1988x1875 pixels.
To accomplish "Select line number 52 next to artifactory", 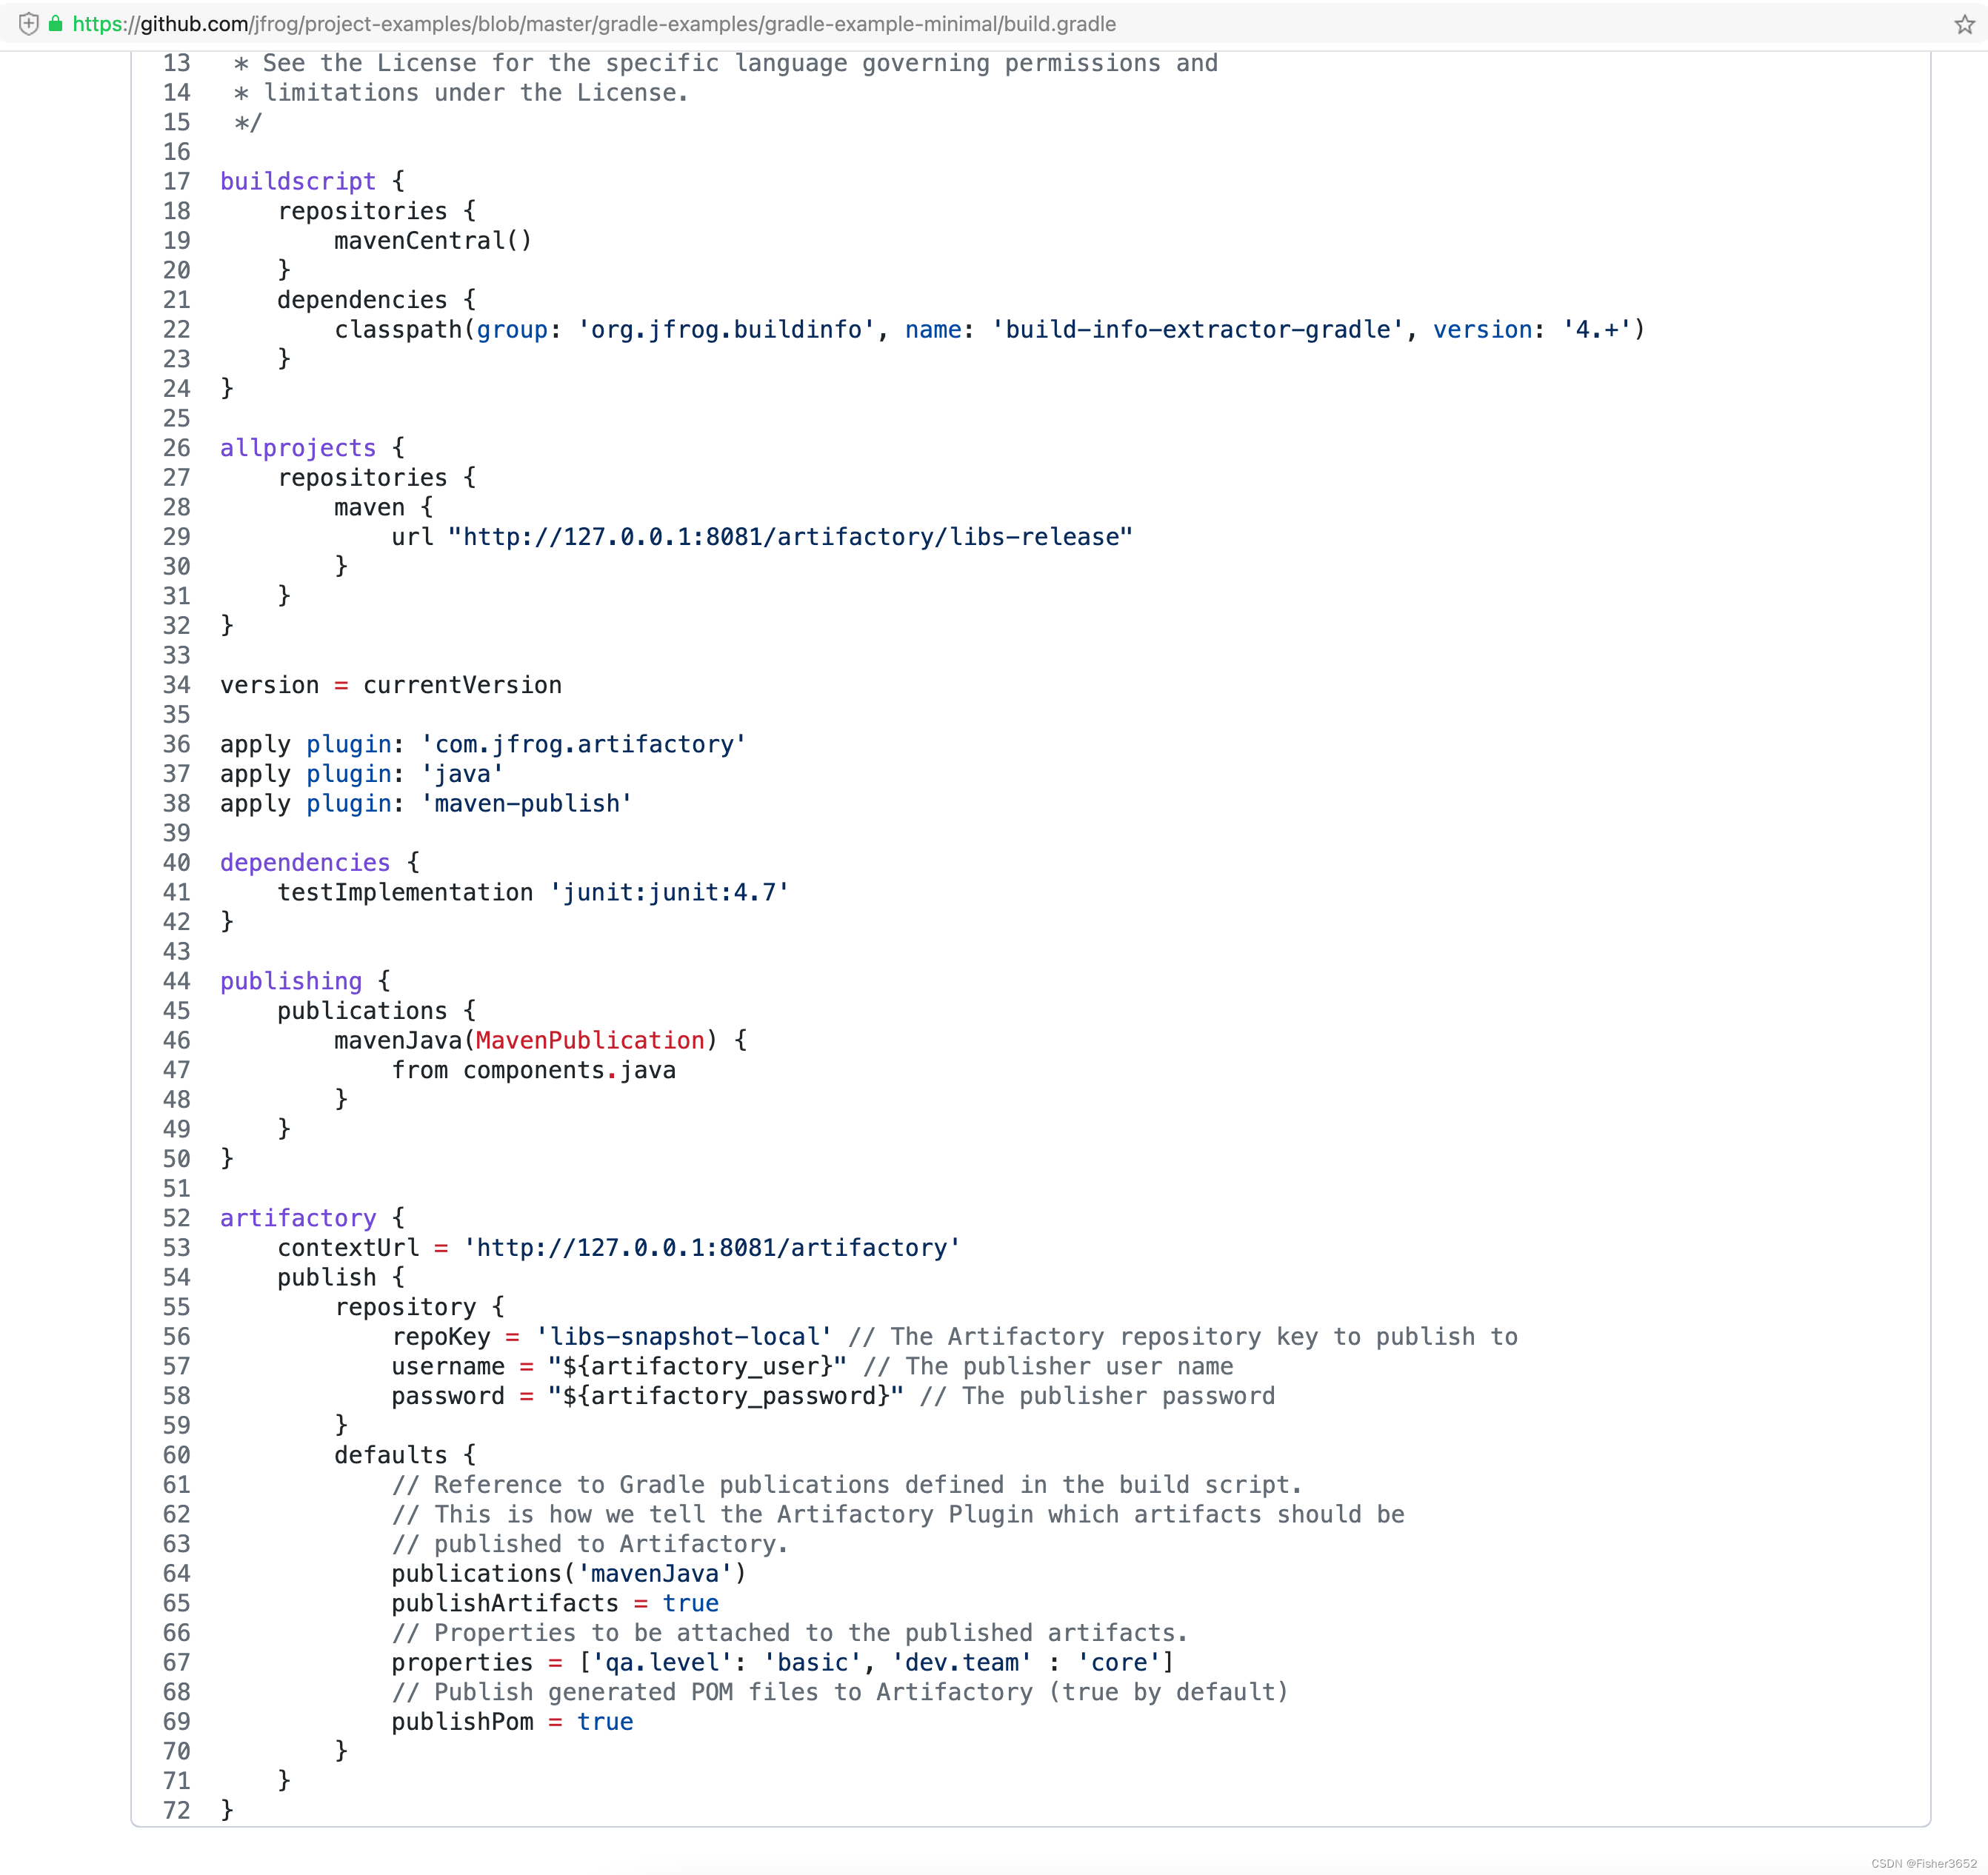I will click(x=176, y=1218).
